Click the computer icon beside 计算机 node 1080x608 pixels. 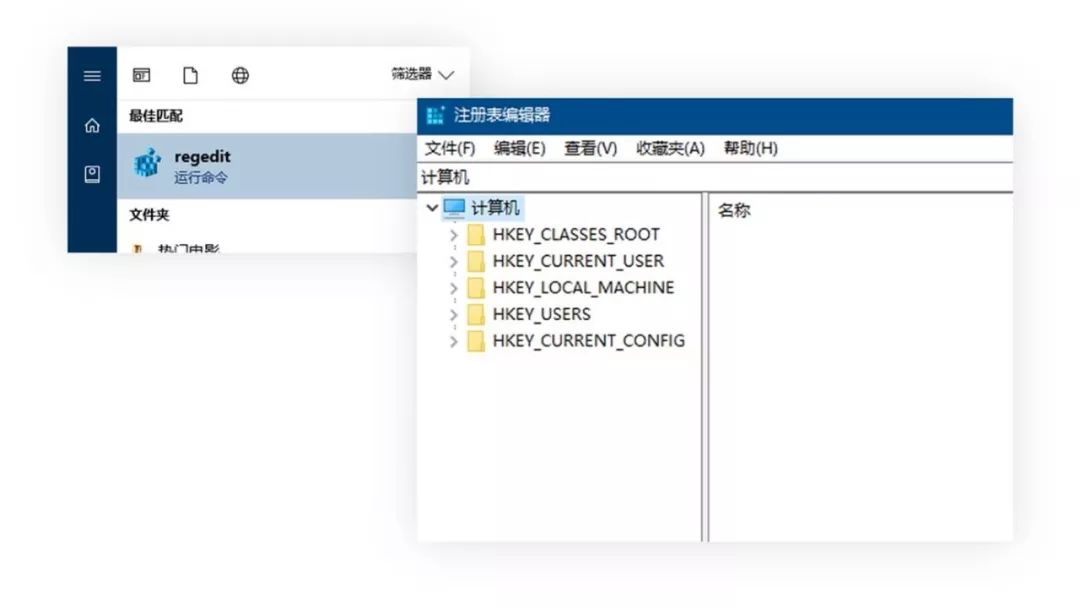[456, 207]
